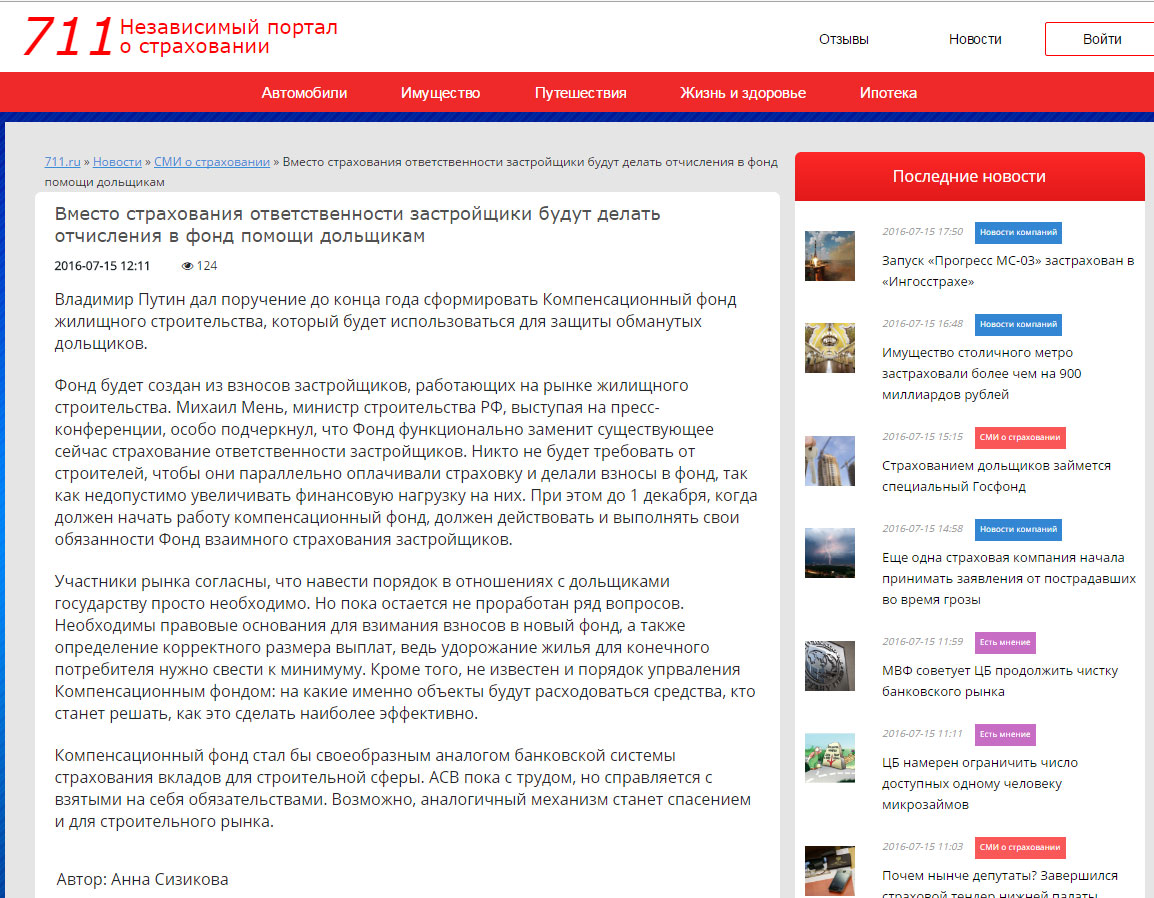Click the Новости breadcrumb link
This screenshot has width=1154, height=898.
click(x=117, y=162)
